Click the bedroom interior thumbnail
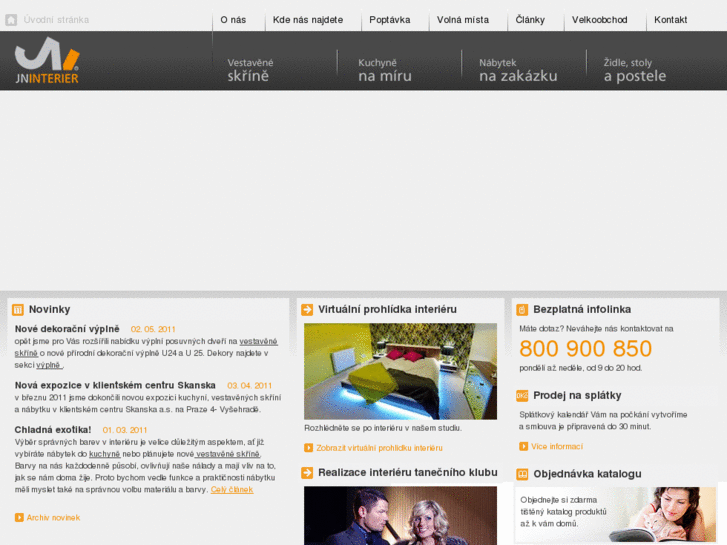This screenshot has height=545, width=727. point(401,372)
